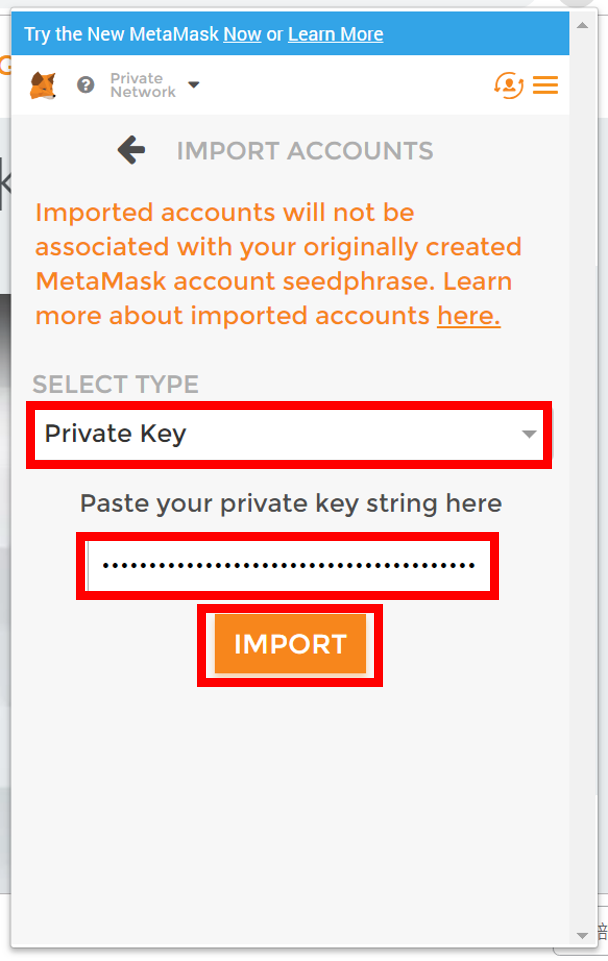Click the SELECT TYPE label
Screen dimensions: 608x961
tap(116, 385)
